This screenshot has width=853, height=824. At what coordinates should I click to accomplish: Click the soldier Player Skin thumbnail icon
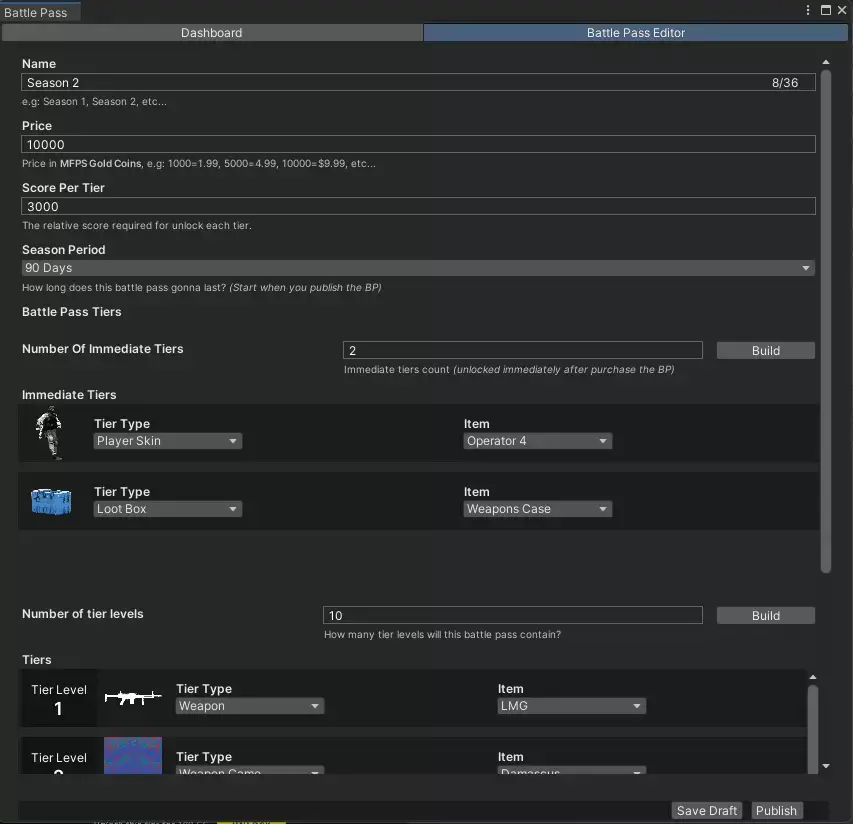(48, 433)
